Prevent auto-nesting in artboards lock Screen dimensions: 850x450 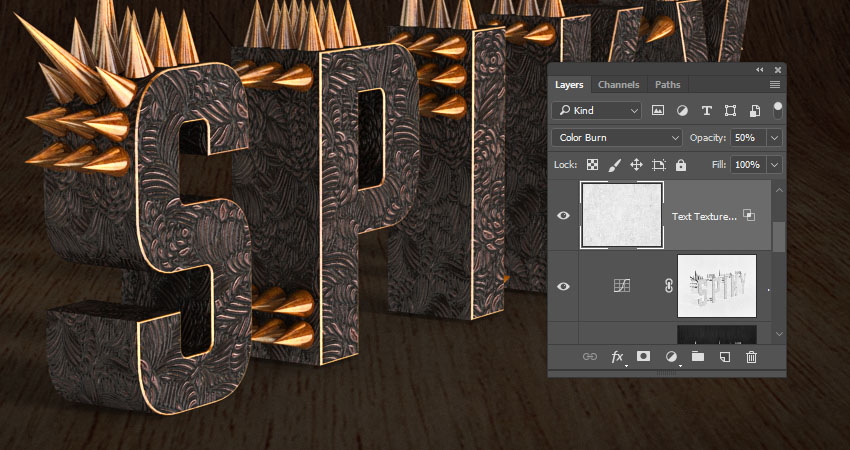coord(659,165)
